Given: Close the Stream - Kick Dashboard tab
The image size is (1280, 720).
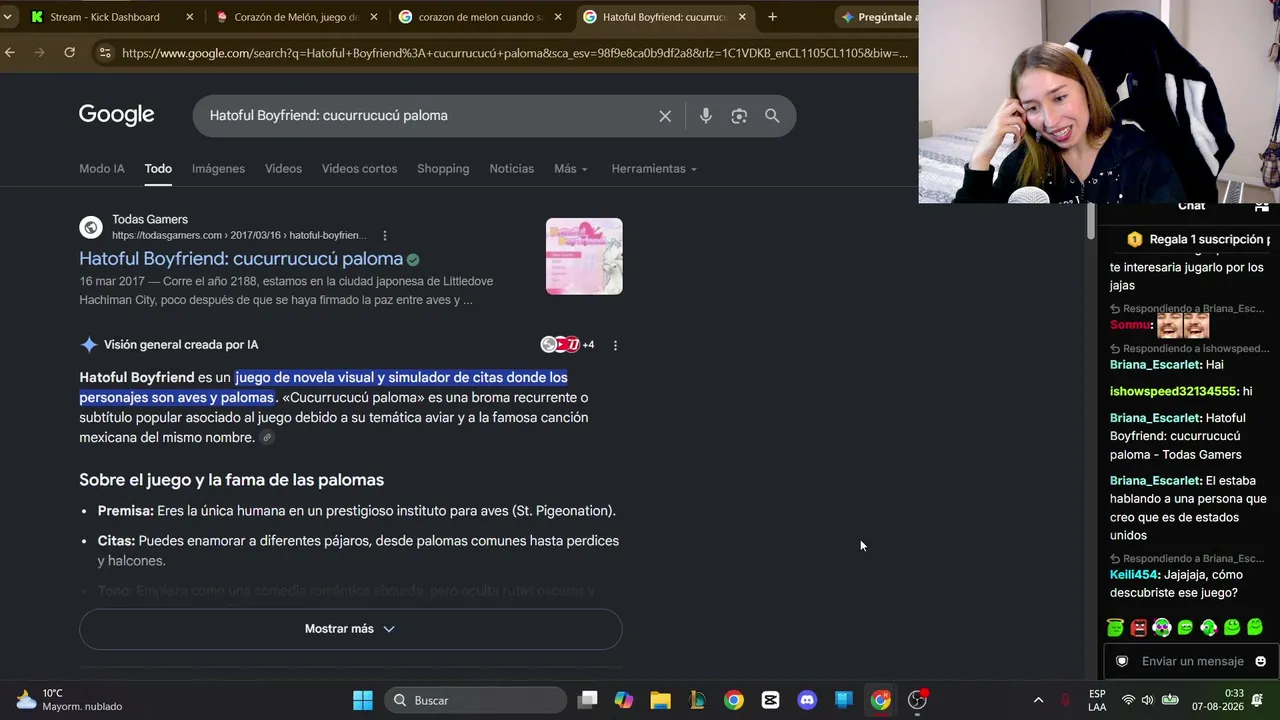Looking at the screenshot, I should [190, 17].
